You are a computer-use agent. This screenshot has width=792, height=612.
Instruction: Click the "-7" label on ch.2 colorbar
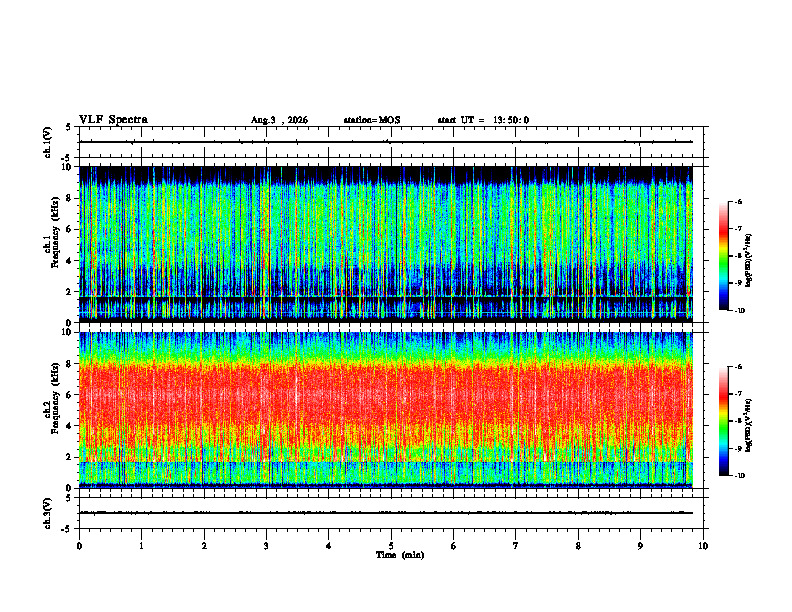click(x=738, y=394)
